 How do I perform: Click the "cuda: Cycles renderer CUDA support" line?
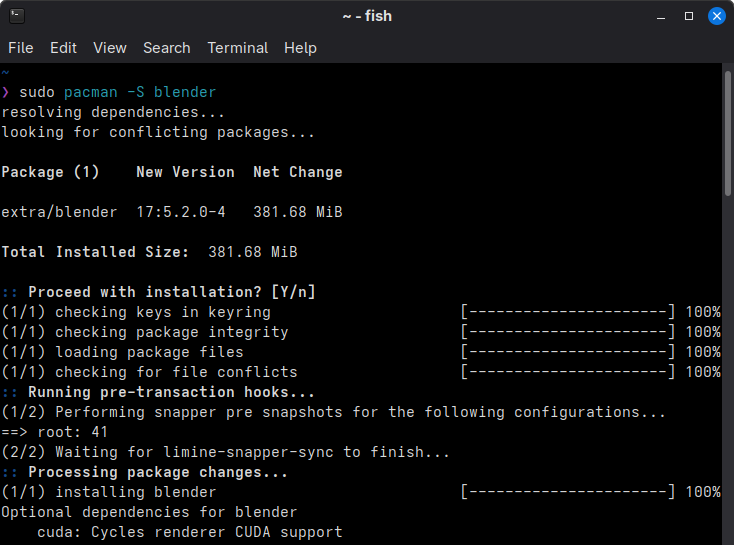190,532
